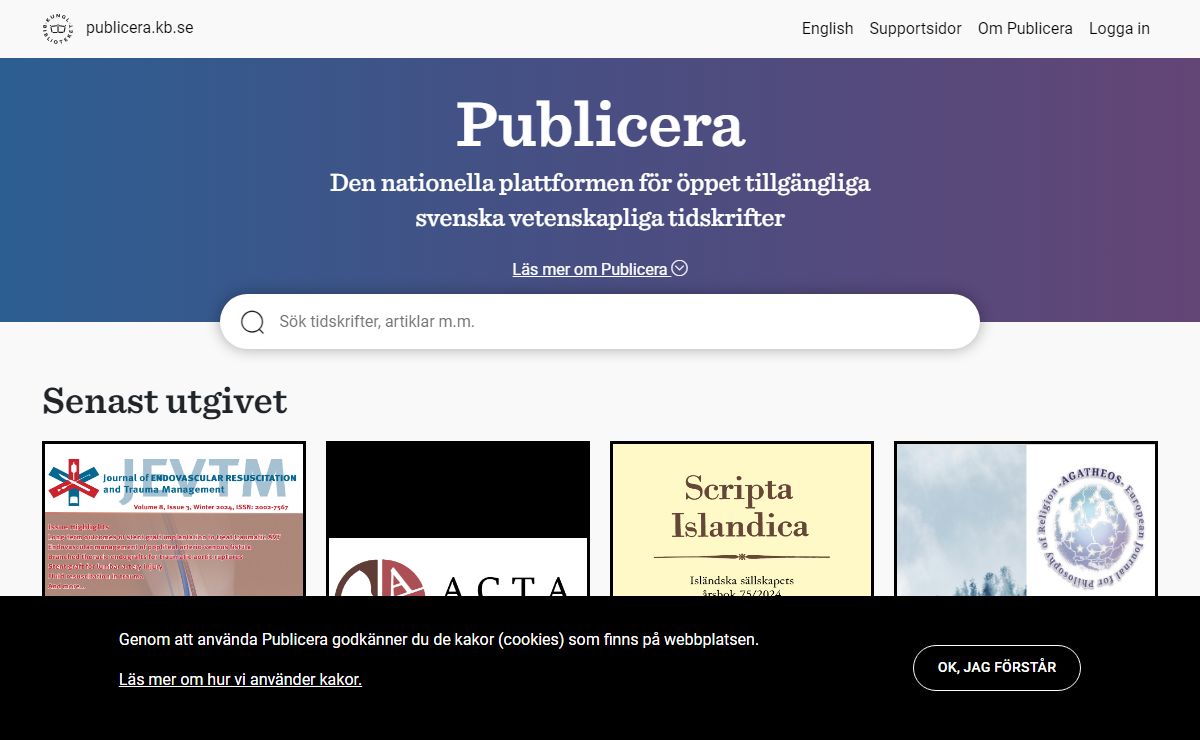
Task: Click the search magnifier icon
Action: coord(253,322)
